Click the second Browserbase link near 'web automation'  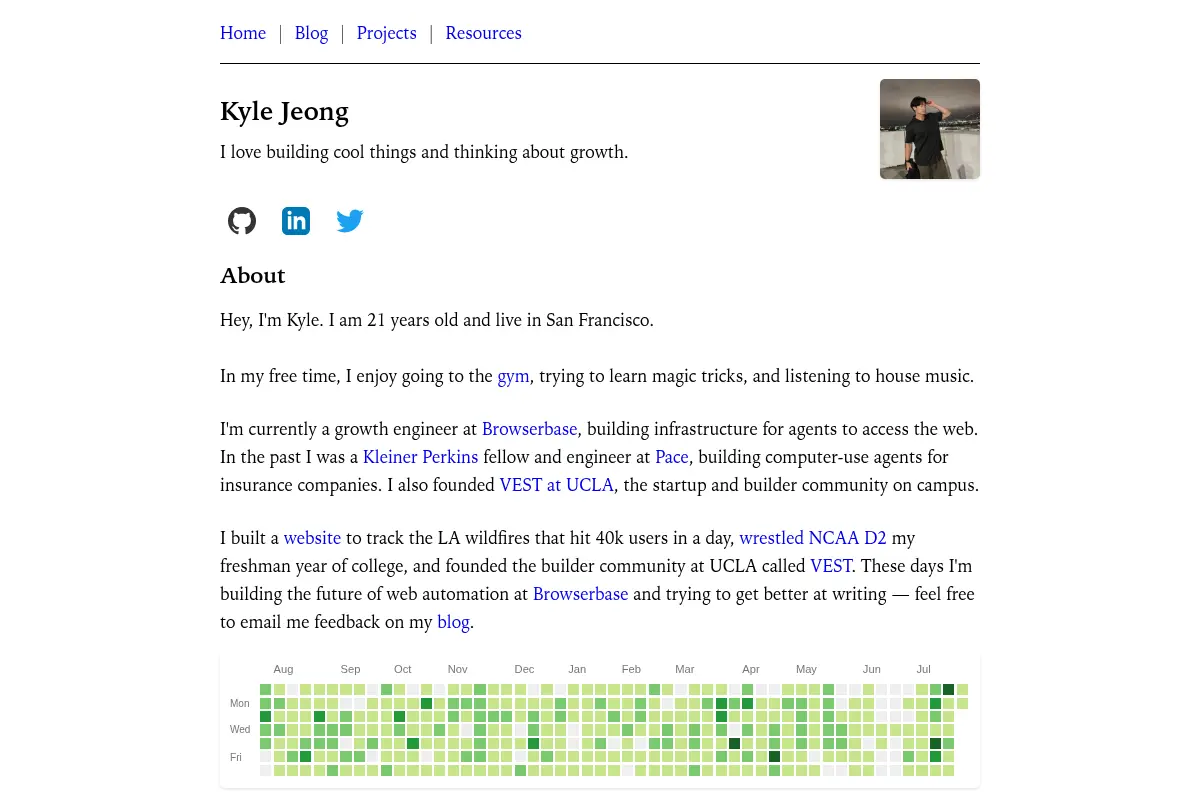tap(580, 594)
